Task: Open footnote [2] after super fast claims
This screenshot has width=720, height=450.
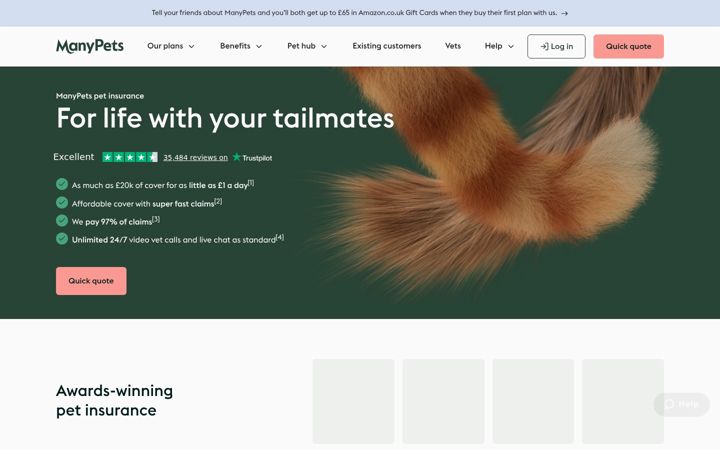Action: (218, 201)
